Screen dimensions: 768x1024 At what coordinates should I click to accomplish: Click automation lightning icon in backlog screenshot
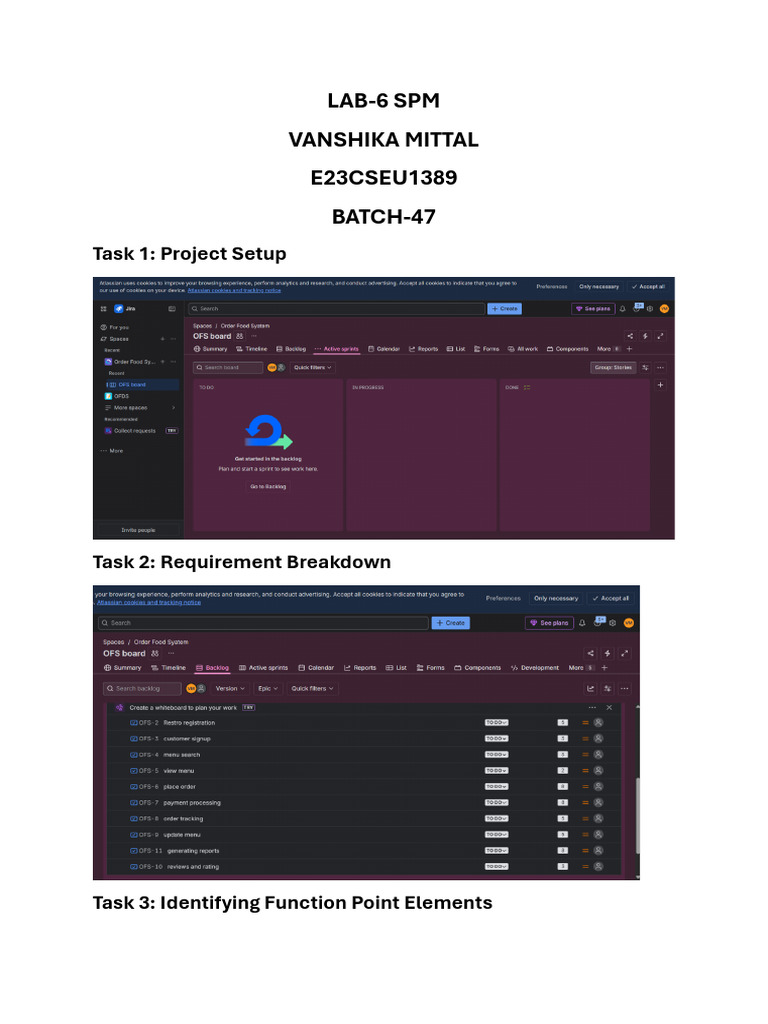click(x=608, y=653)
